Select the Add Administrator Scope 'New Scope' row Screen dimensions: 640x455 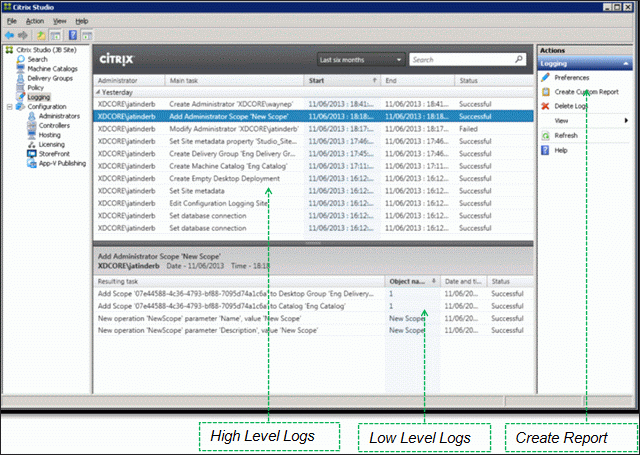pyautogui.click(x=313, y=116)
